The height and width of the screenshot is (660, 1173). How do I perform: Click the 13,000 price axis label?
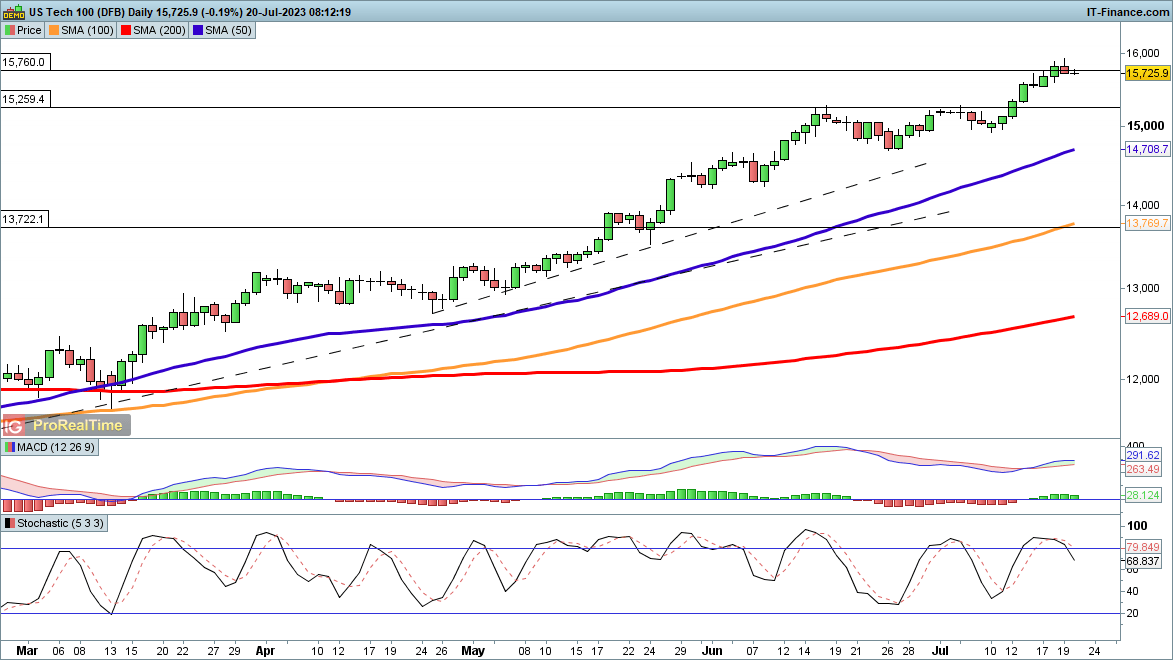[x=1143, y=288]
